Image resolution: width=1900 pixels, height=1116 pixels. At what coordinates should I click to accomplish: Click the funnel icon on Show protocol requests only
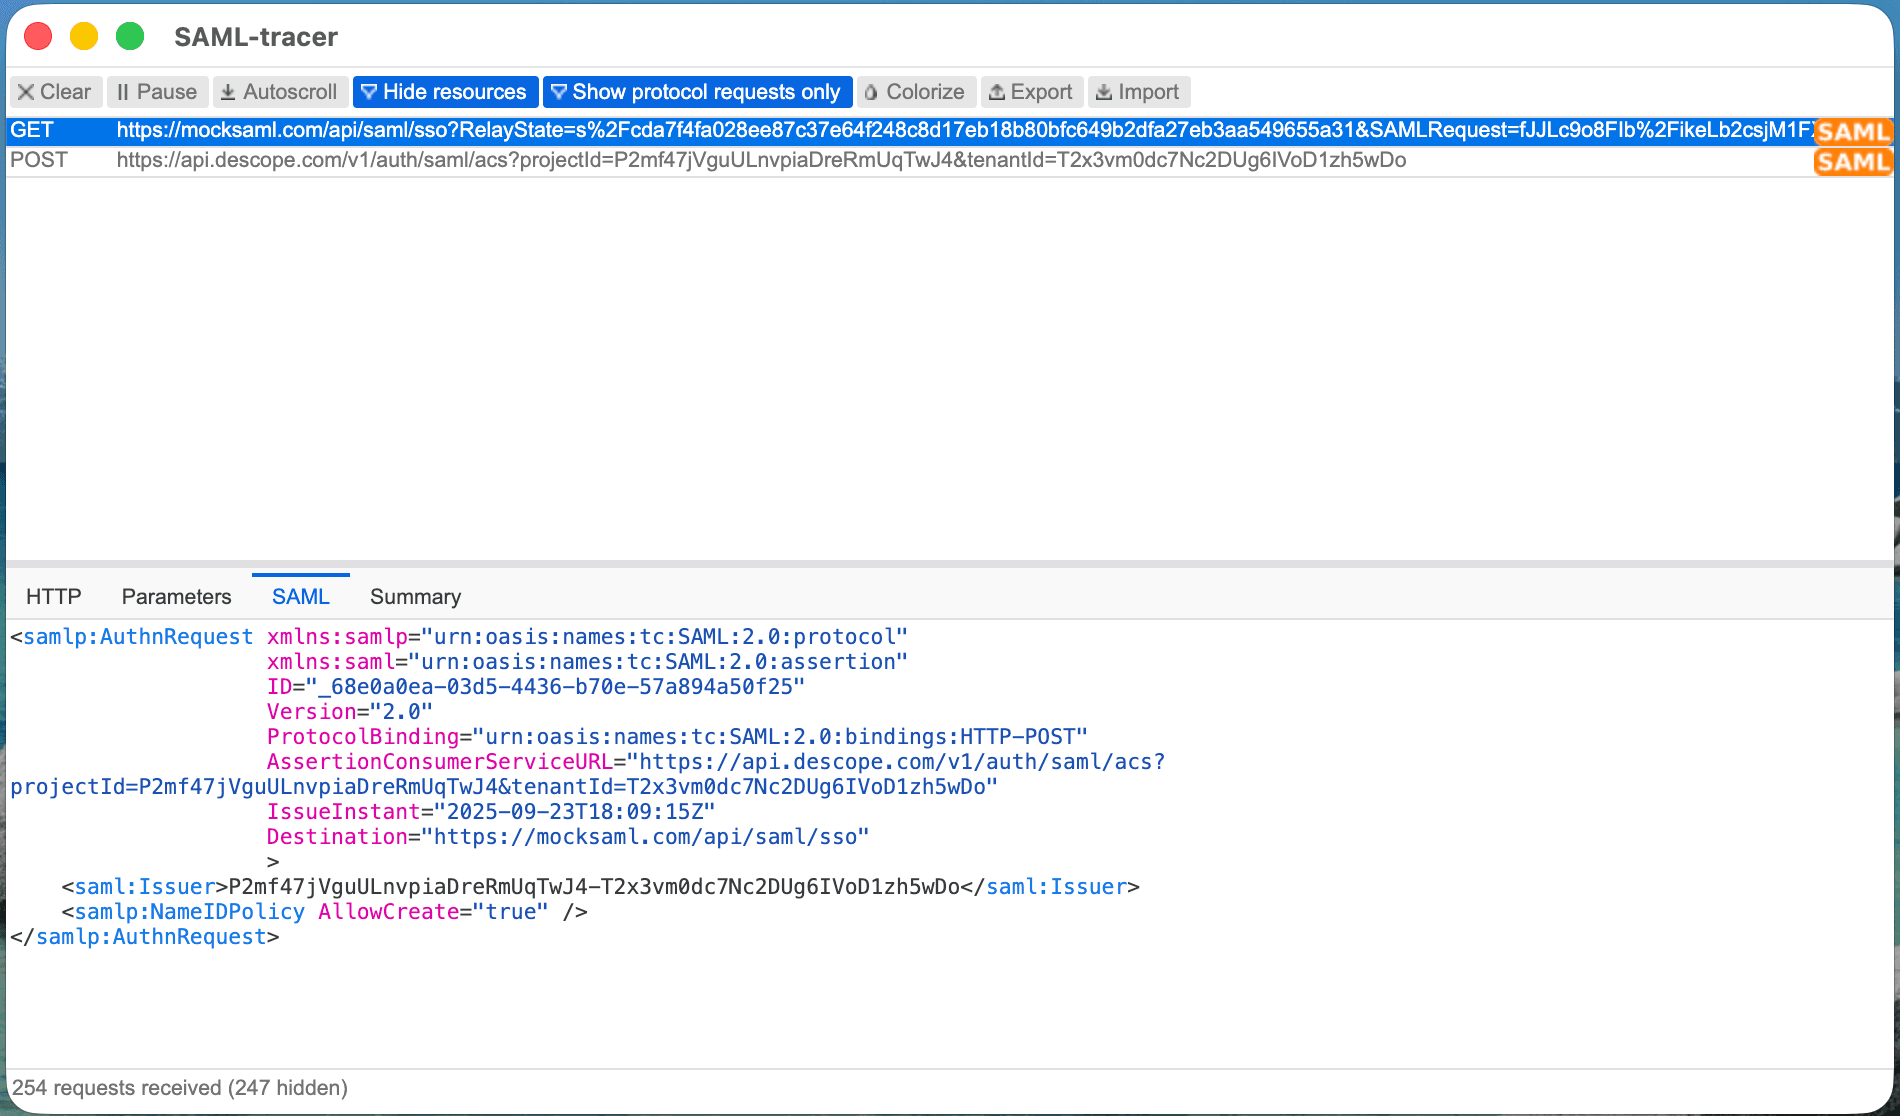(560, 91)
